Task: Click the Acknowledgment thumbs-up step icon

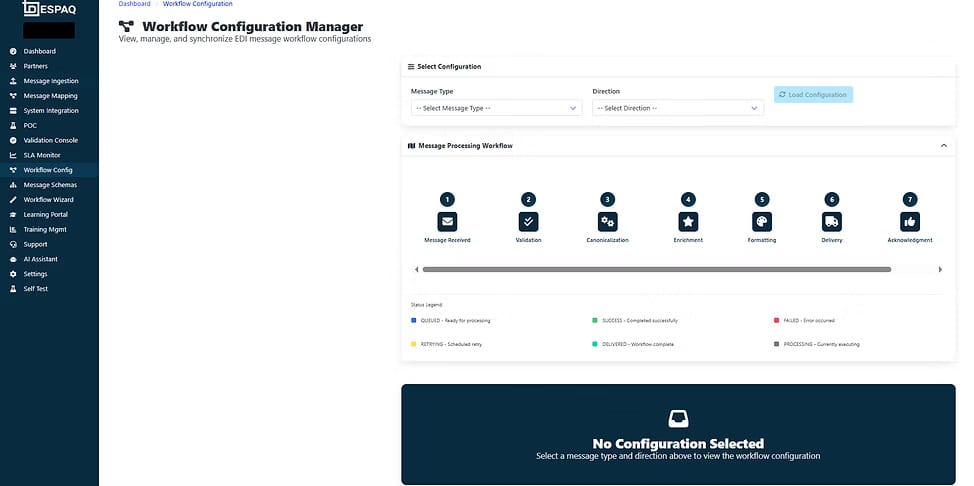Action: (x=910, y=221)
